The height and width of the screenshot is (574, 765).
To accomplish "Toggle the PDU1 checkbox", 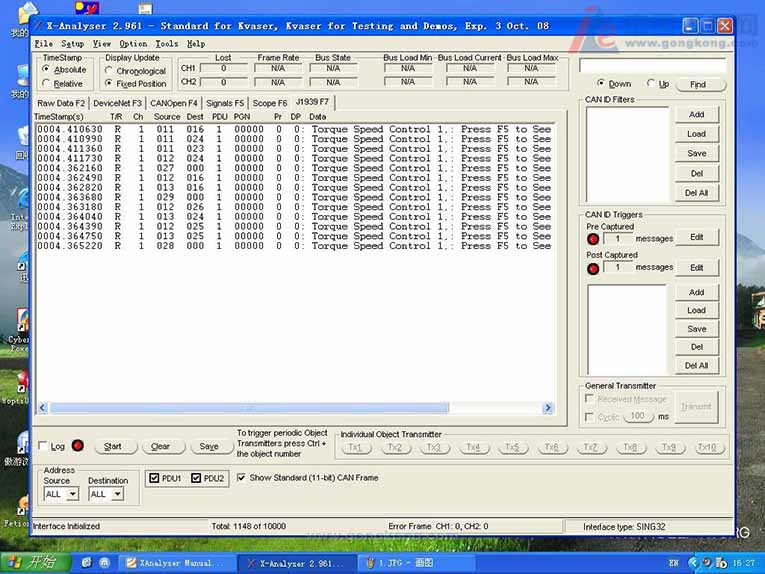I will (154, 478).
